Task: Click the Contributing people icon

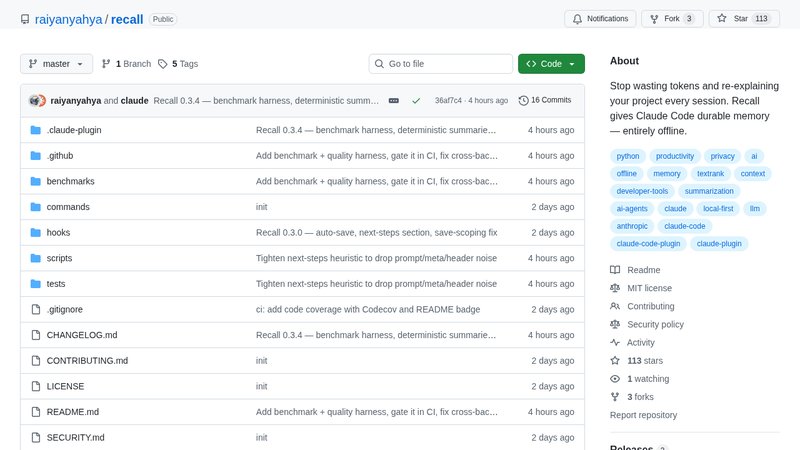Action: 615,306
